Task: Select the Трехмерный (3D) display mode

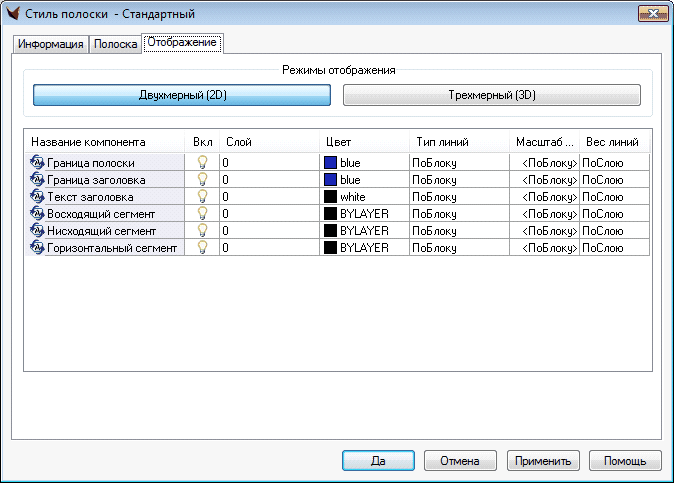Action: coord(491,95)
